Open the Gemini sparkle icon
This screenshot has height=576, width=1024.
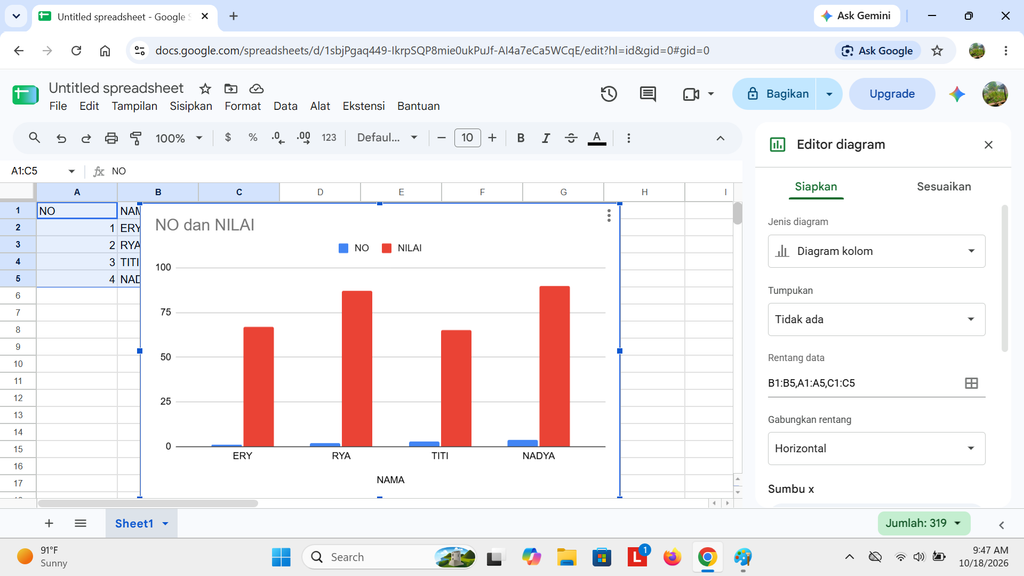957,94
